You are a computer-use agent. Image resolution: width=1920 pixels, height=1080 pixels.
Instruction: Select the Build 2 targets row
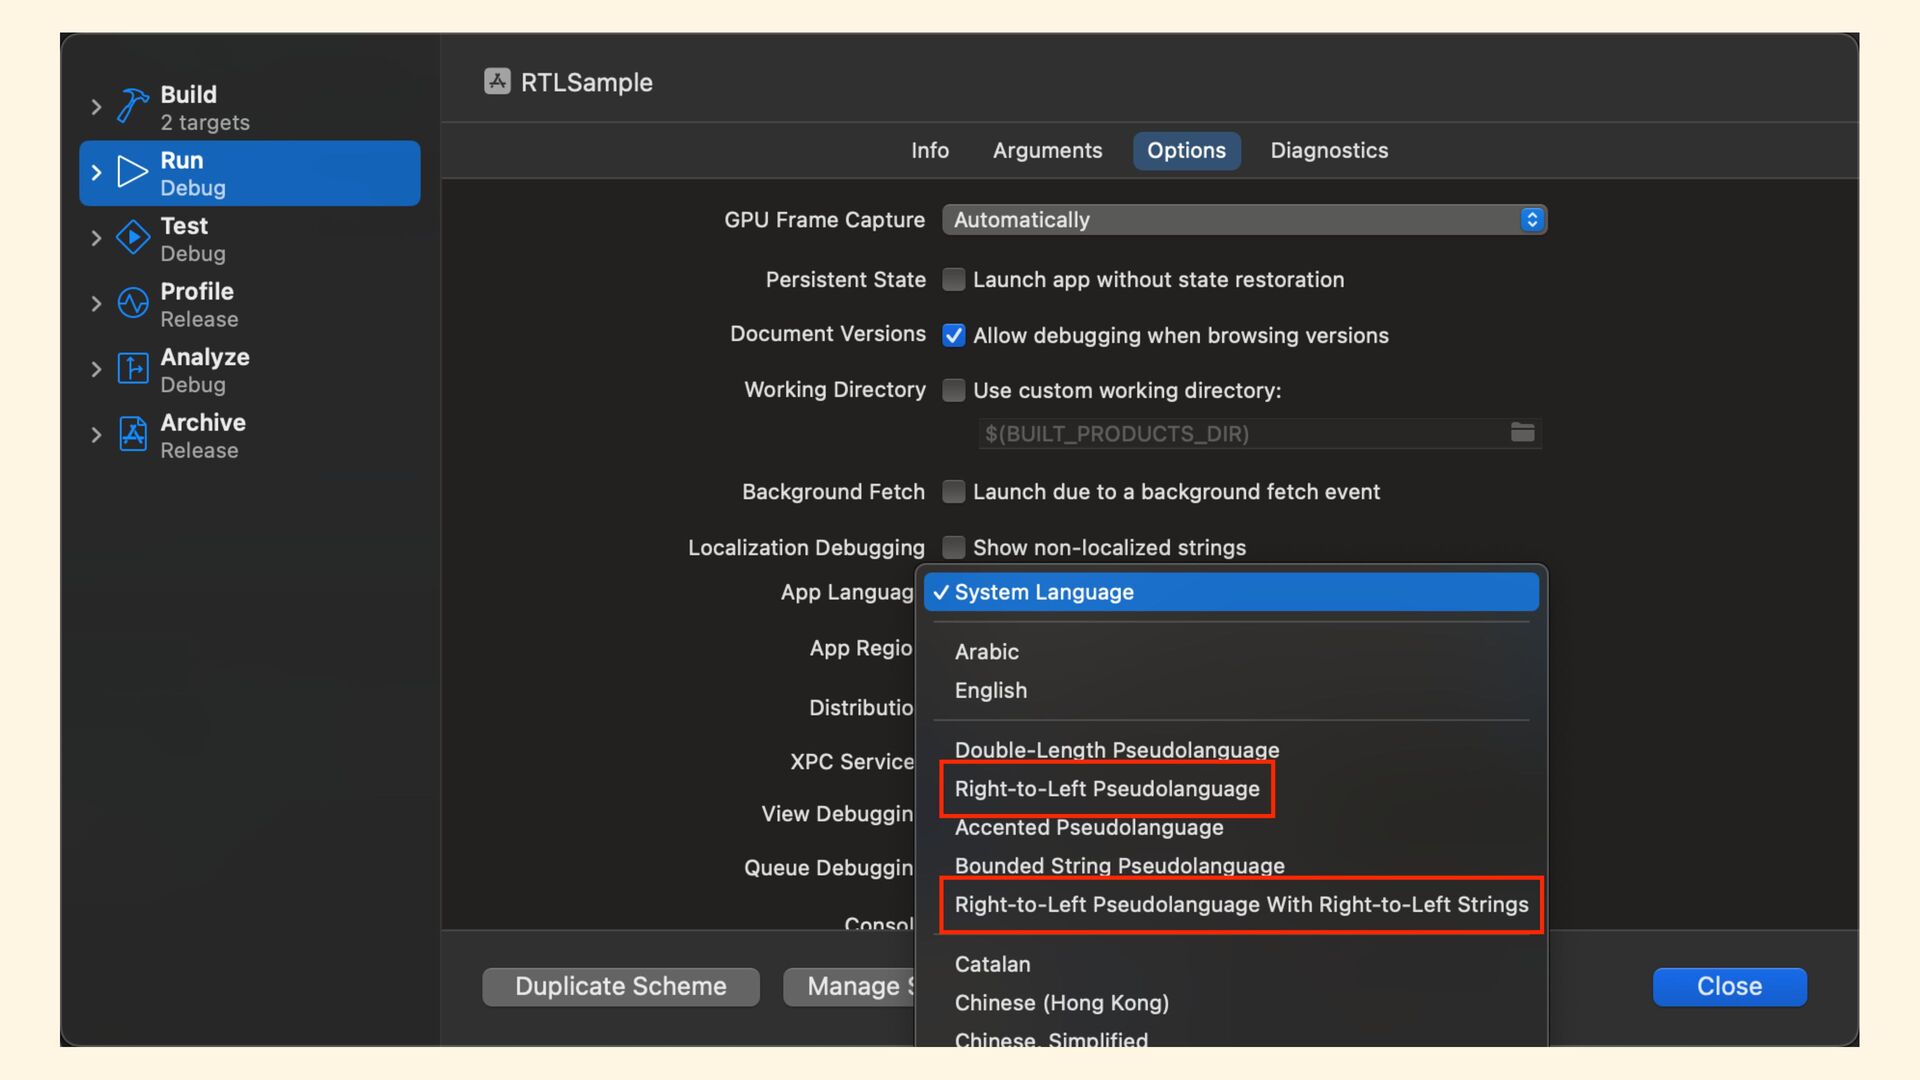(x=250, y=107)
